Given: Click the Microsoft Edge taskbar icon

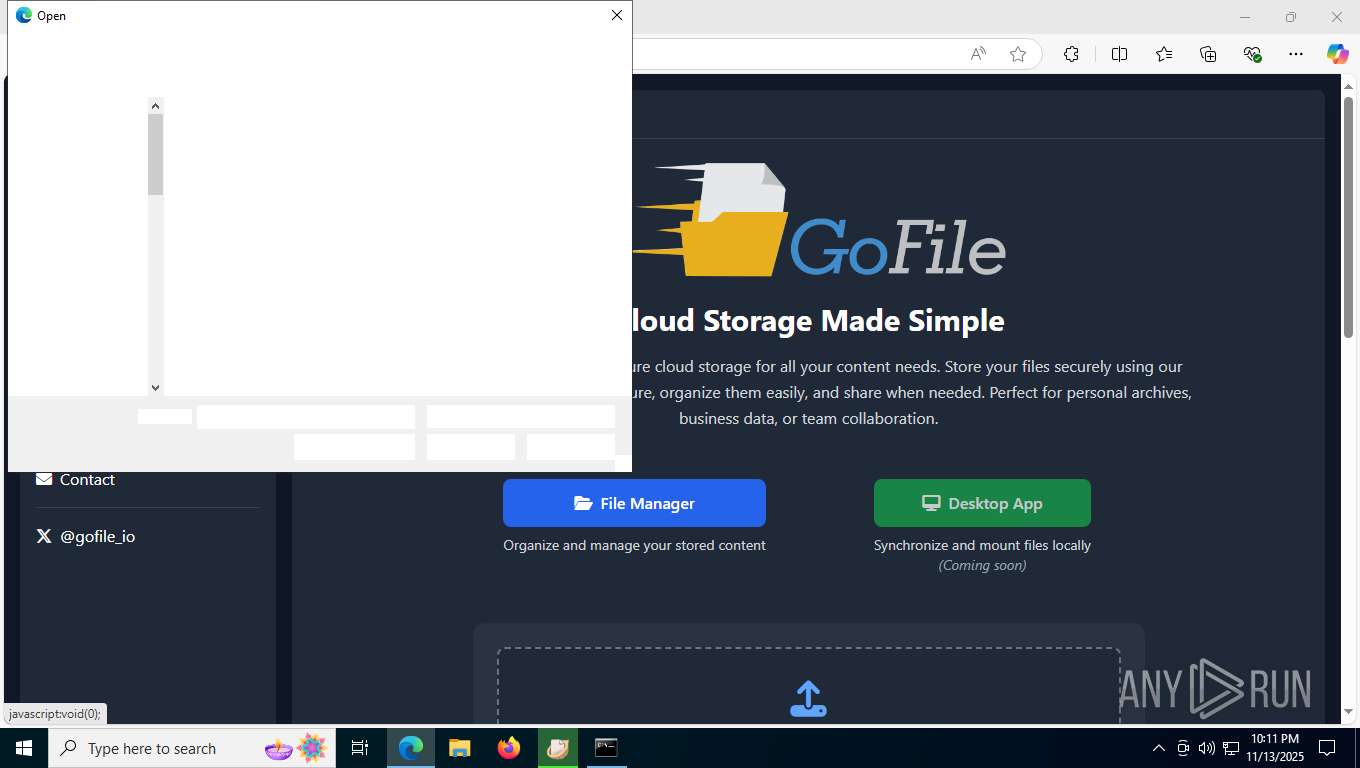Looking at the screenshot, I should (x=411, y=748).
